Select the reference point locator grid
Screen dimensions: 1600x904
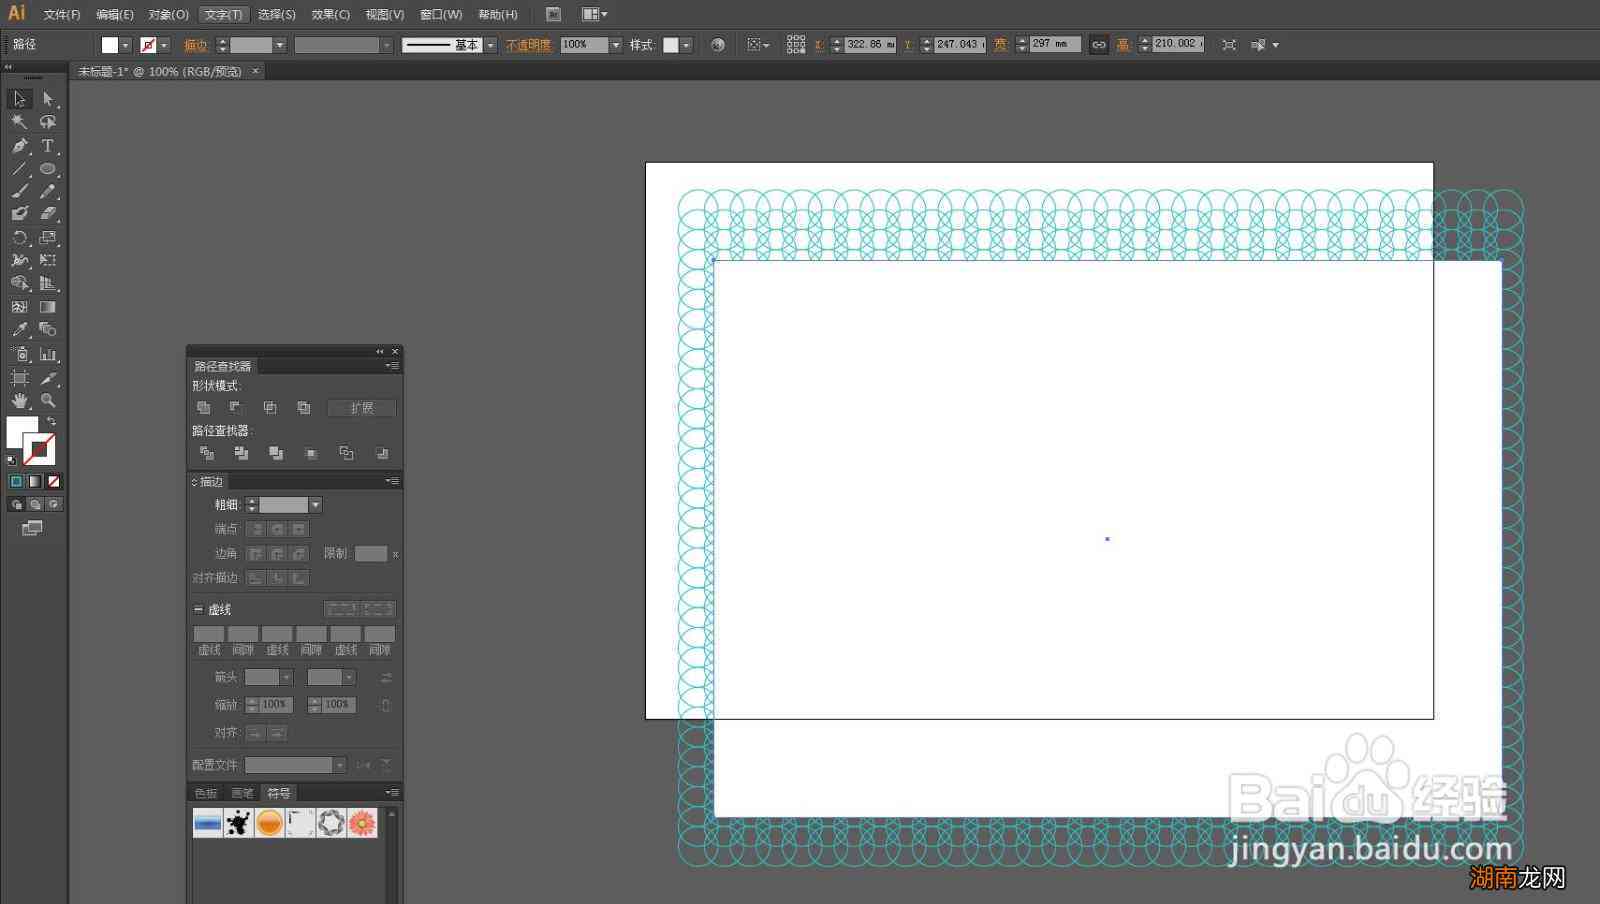[x=796, y=44]
